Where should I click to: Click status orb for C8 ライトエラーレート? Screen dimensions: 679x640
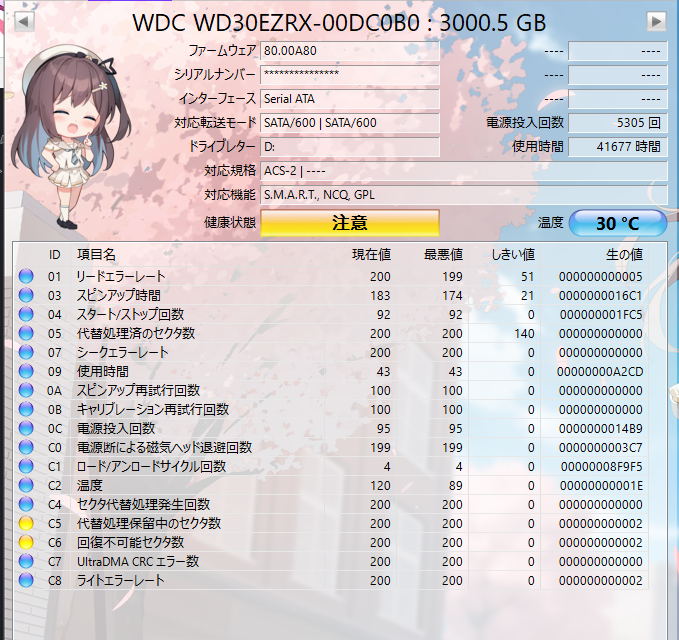tap(26, 580)
